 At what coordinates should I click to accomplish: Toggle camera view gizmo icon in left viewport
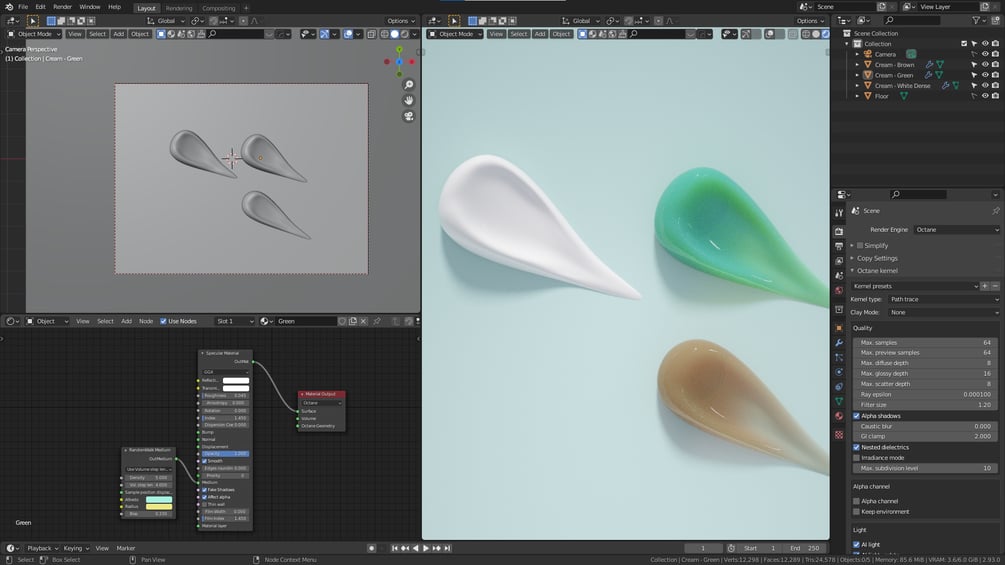(x=408, y=117)
